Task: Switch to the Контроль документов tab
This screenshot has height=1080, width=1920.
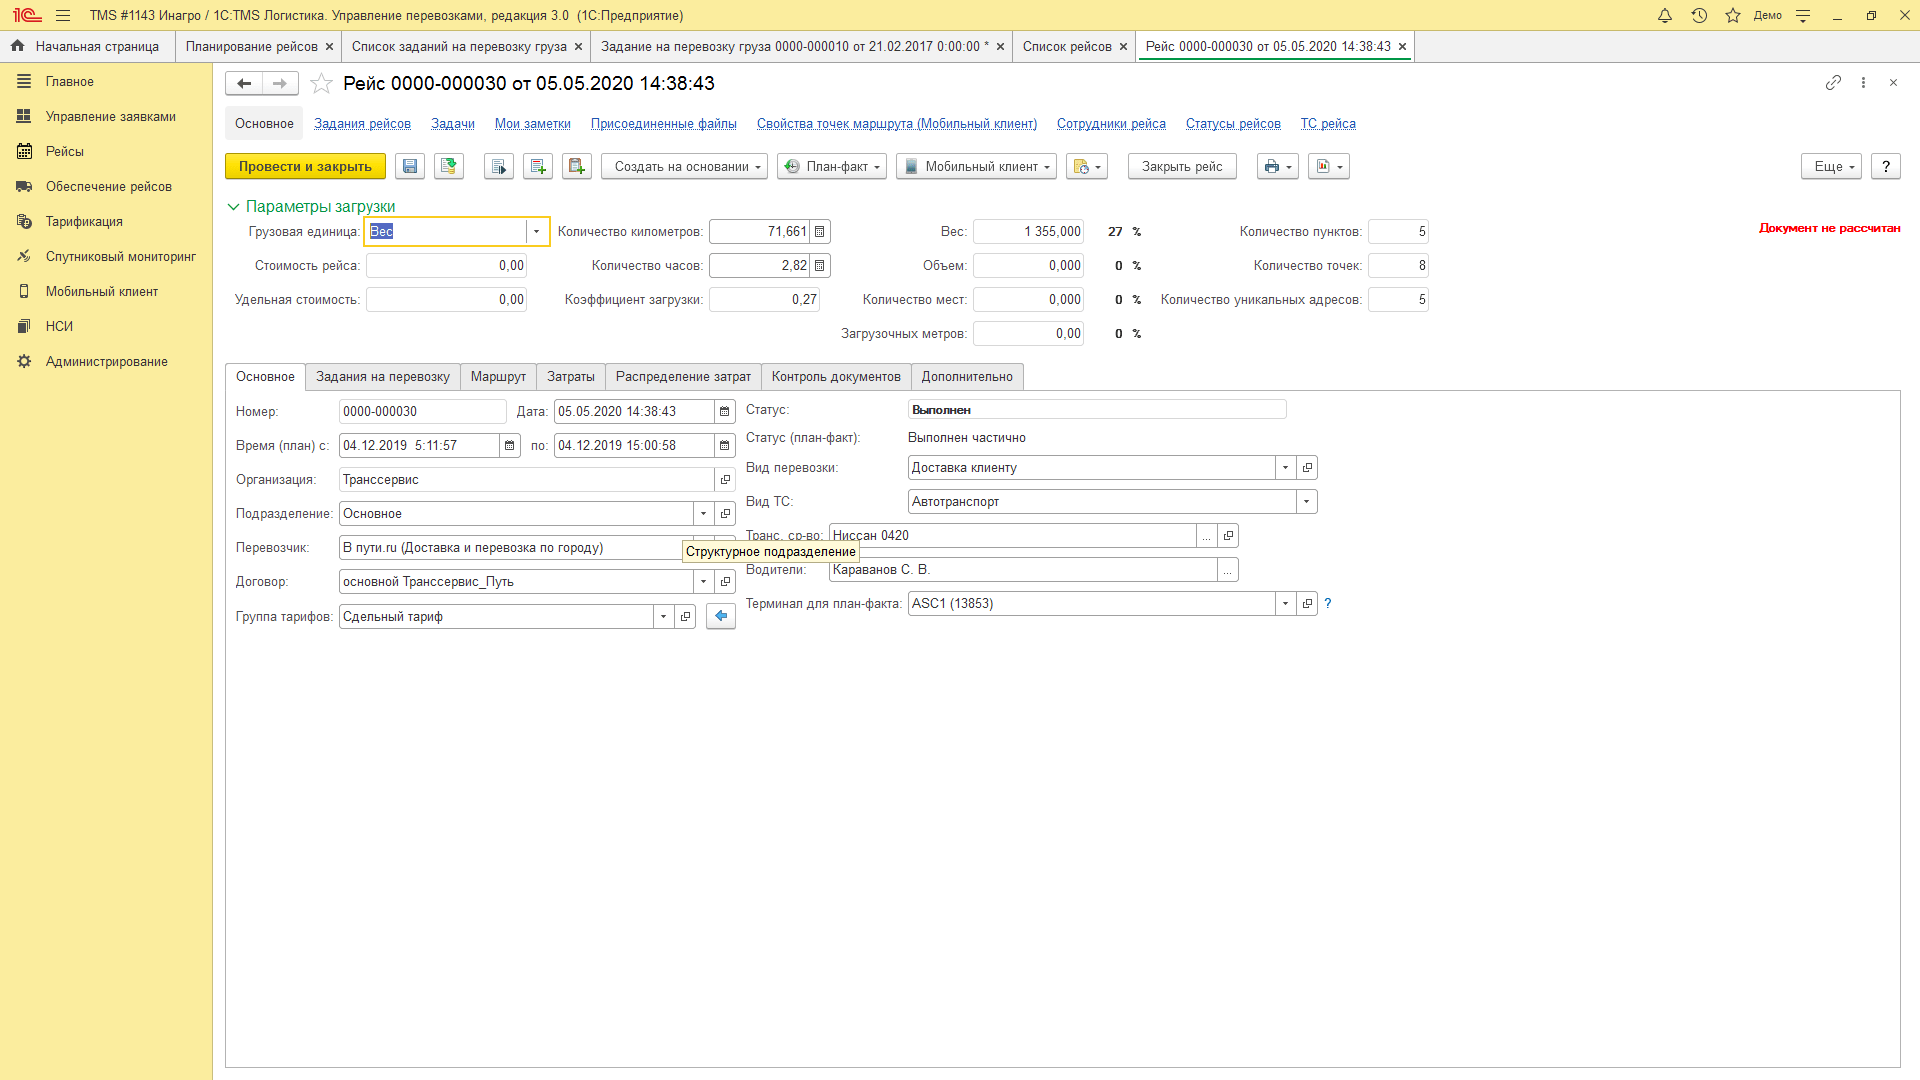Action: coord(836,377)
